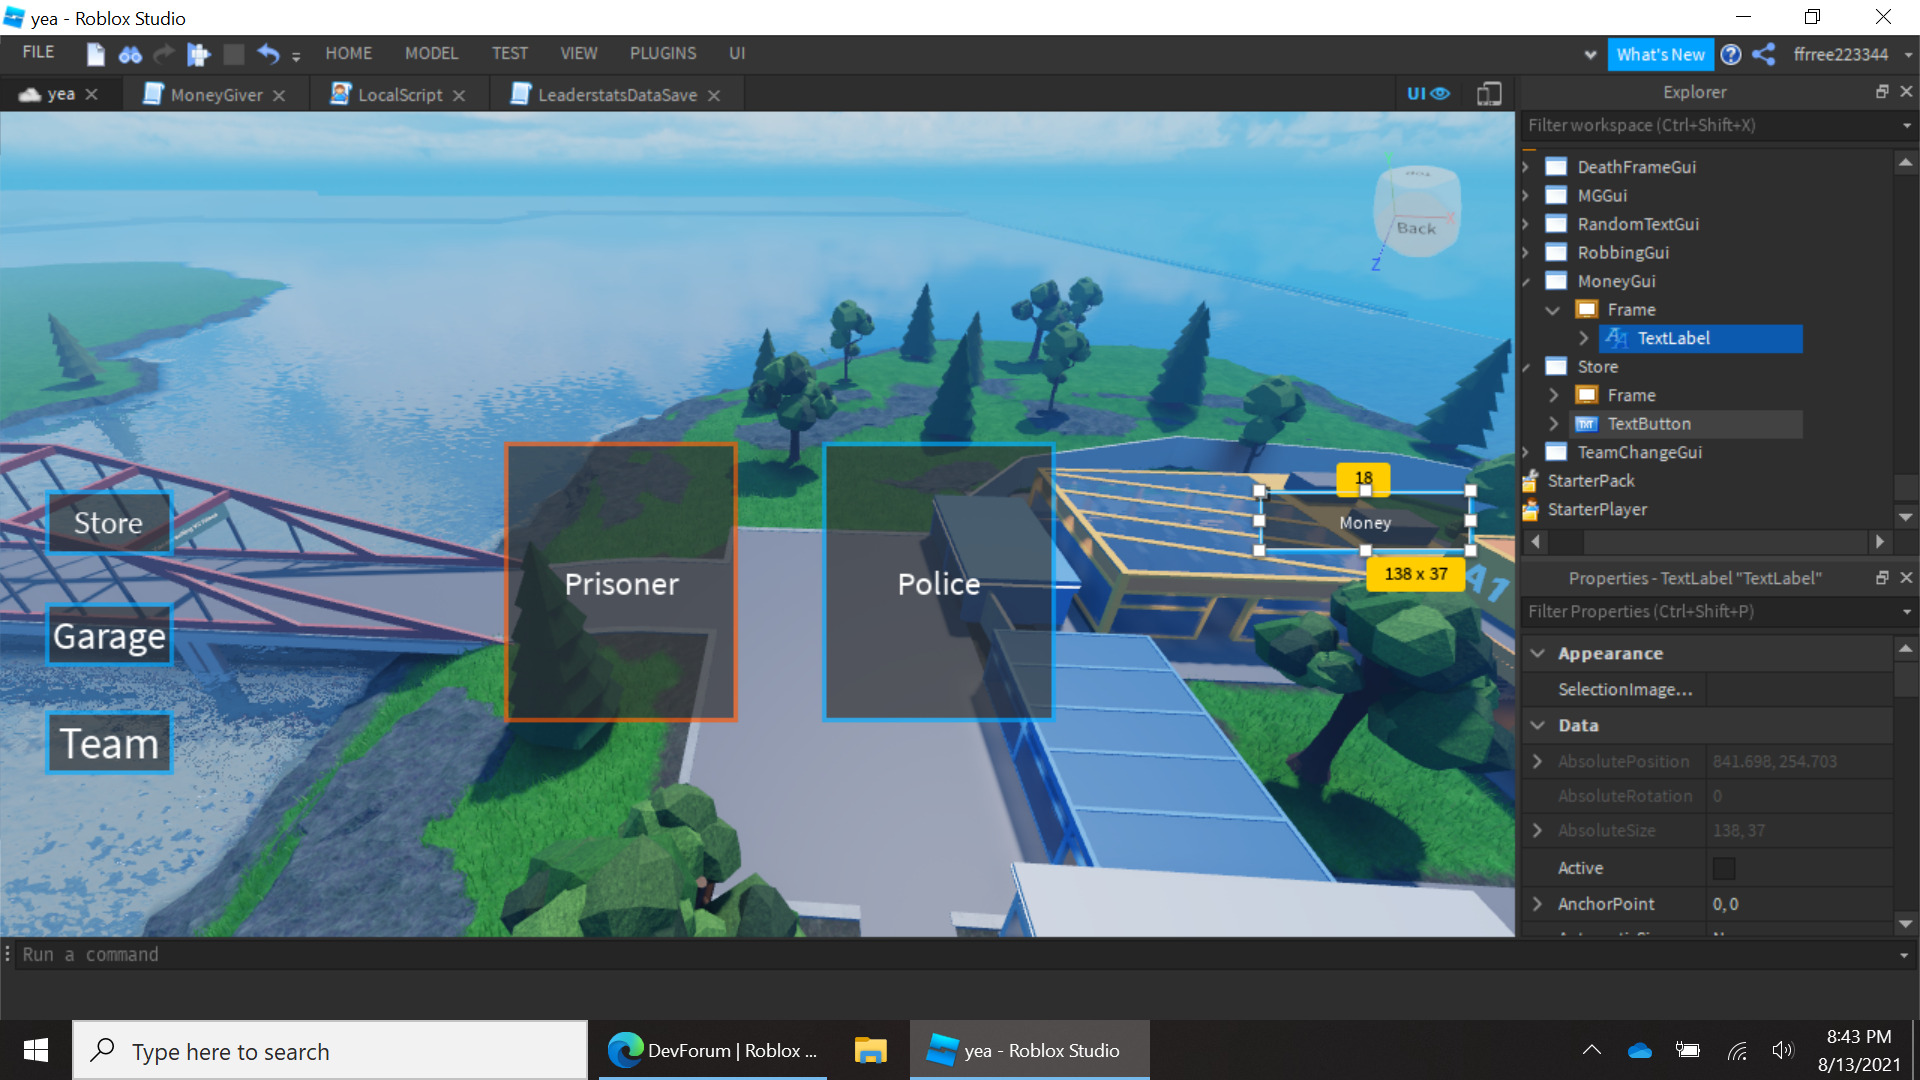Click the Run a command input bar
The image size is (1920, 1080).
pyautogui.click(x=900, y=954)
